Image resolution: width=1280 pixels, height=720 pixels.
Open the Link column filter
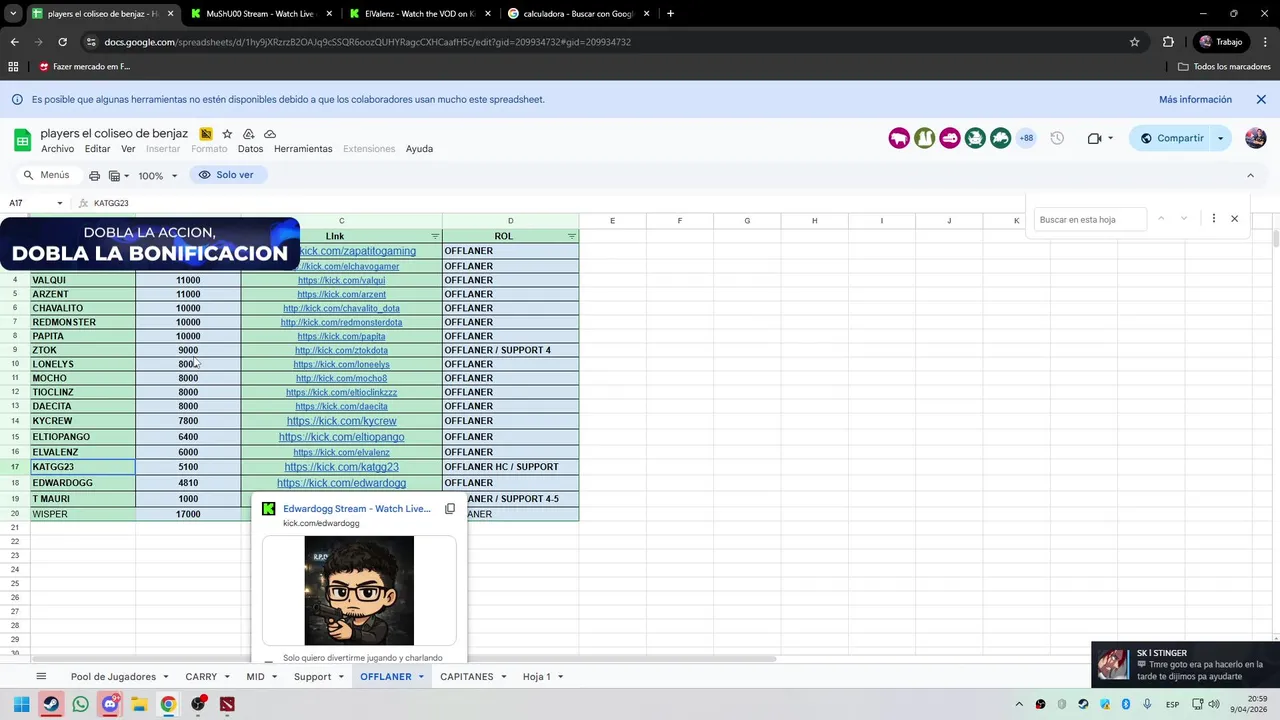[x=435, y=236]
